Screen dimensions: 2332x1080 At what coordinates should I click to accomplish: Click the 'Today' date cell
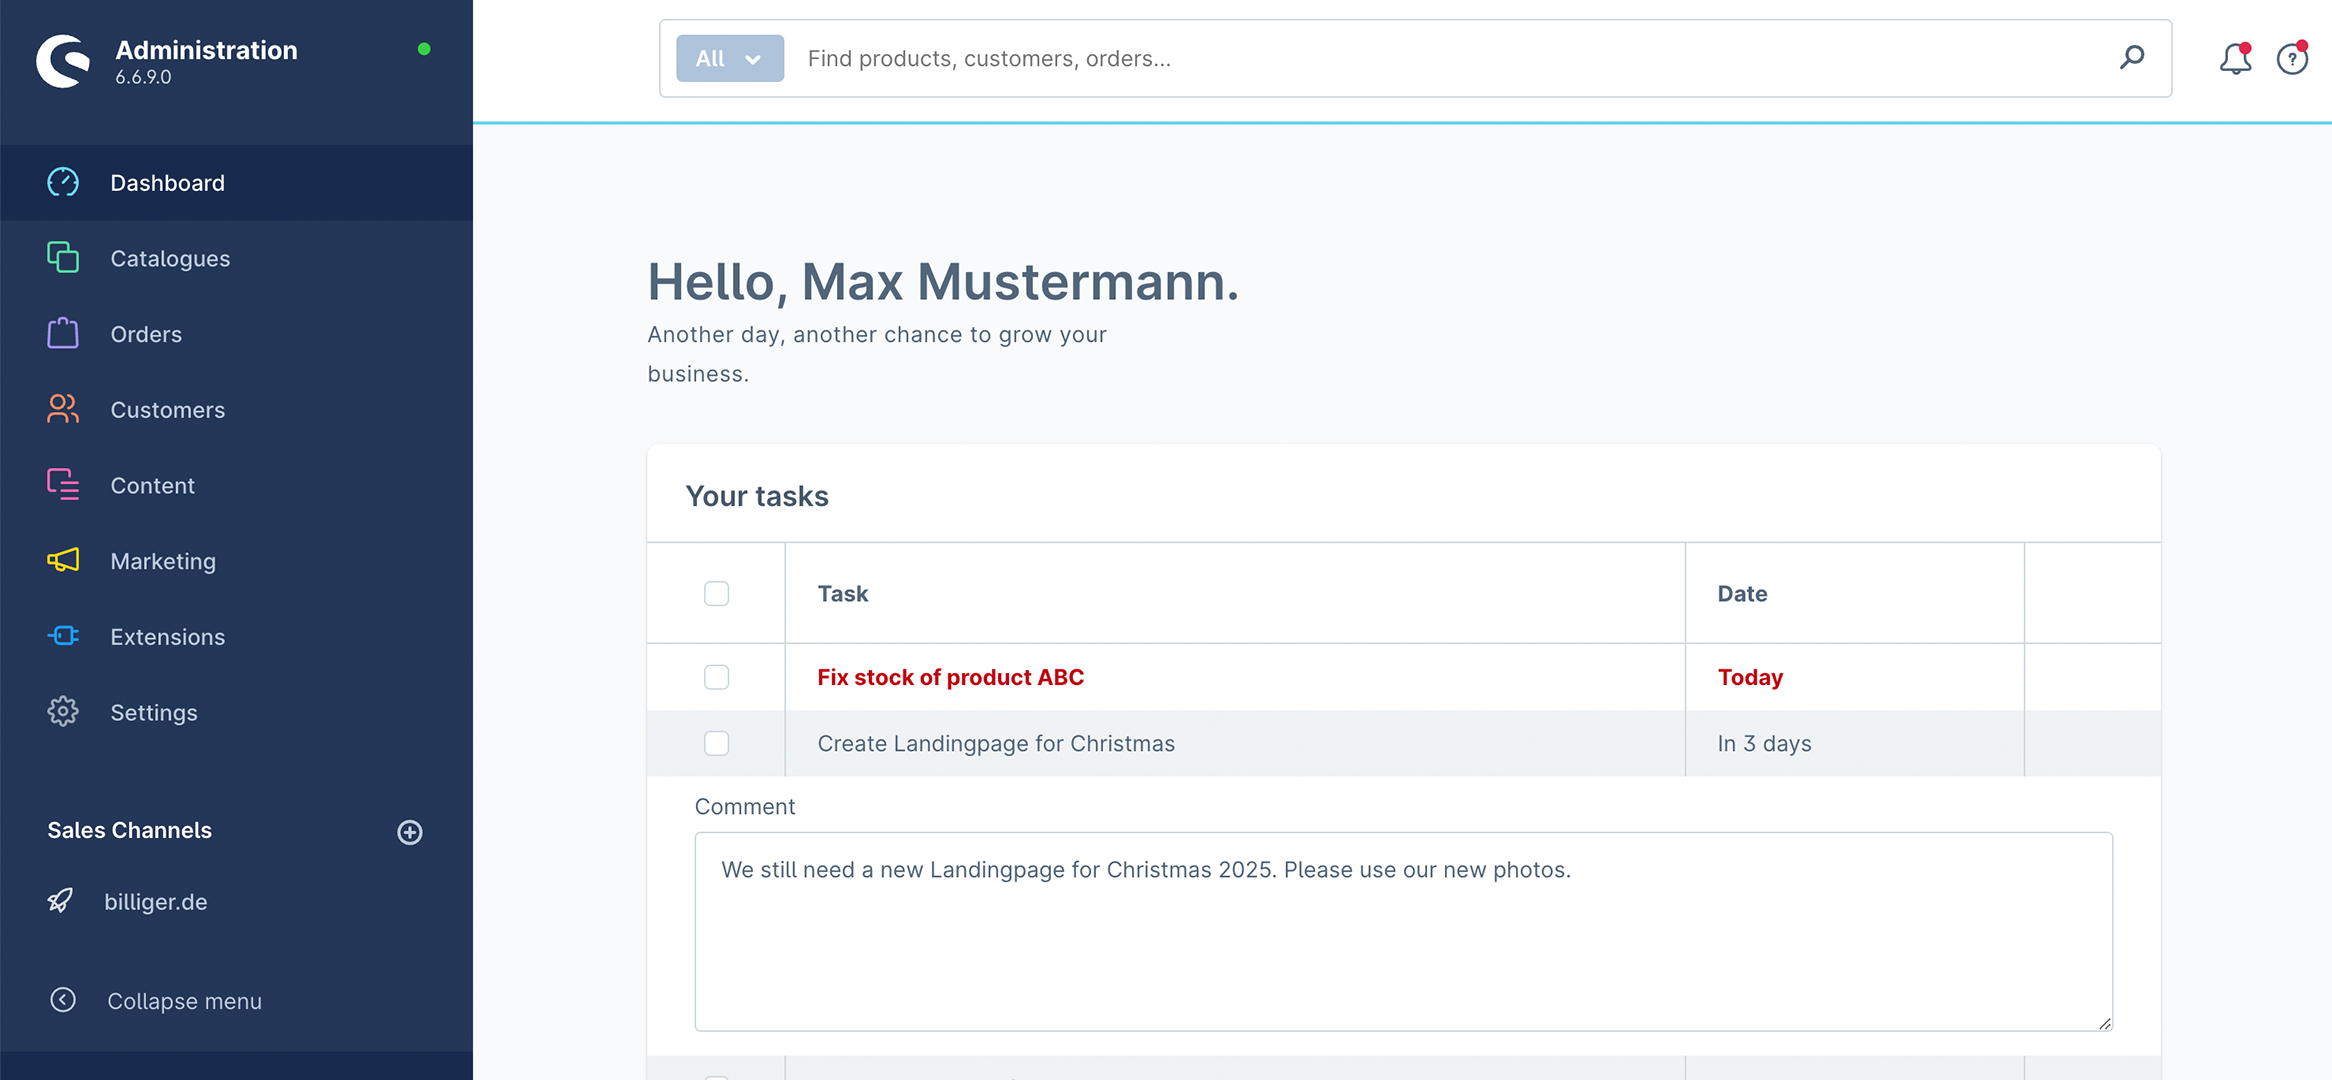[x=1750, y=678]
